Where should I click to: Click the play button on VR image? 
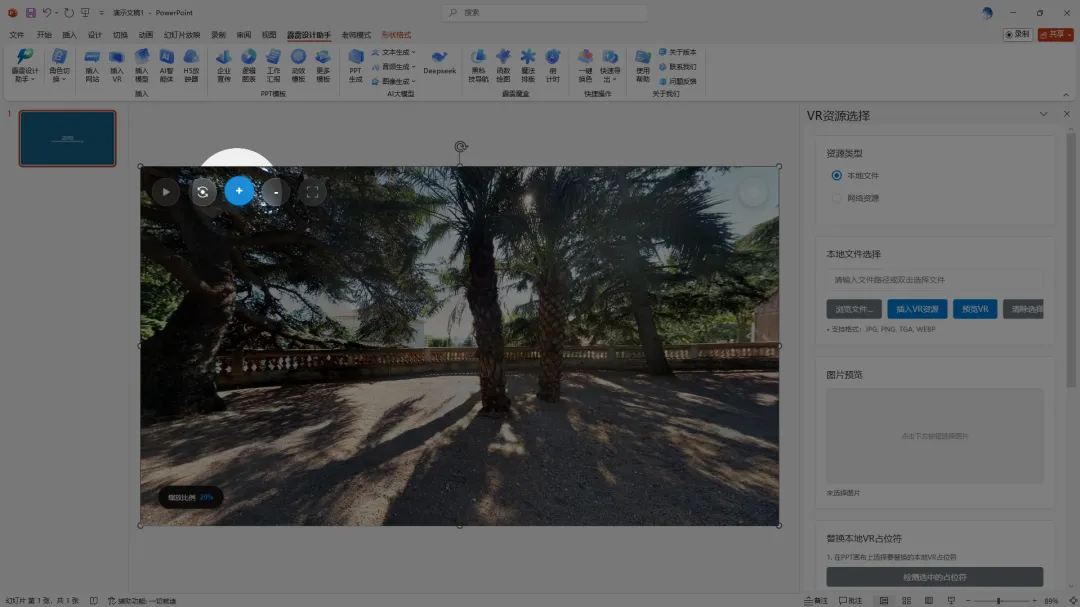click(x=166, y=192)
